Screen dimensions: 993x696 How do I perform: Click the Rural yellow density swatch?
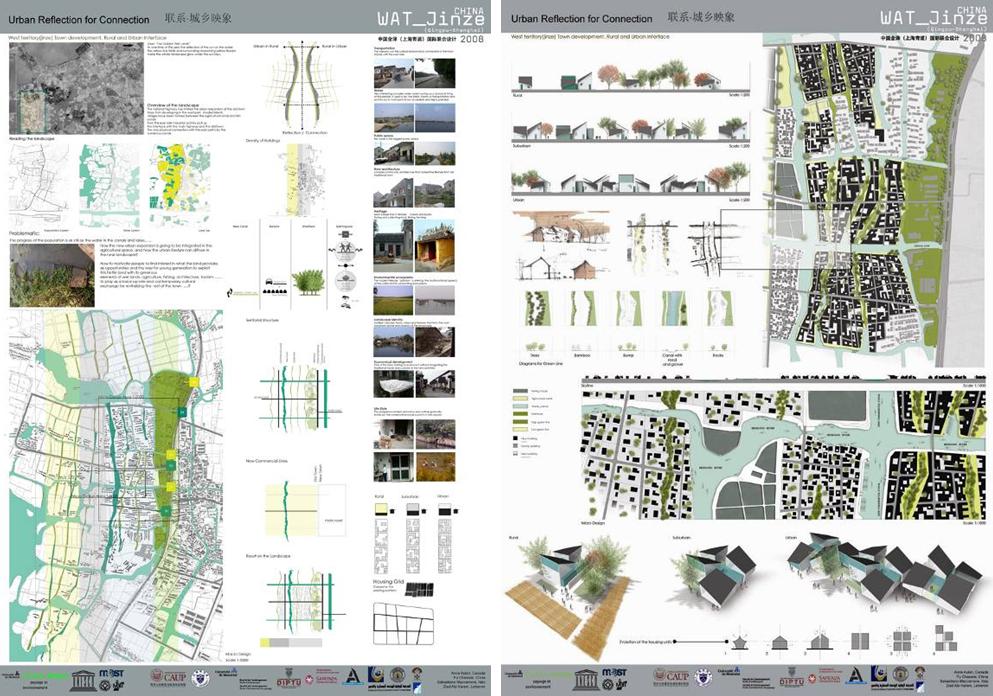coord(381,509)
